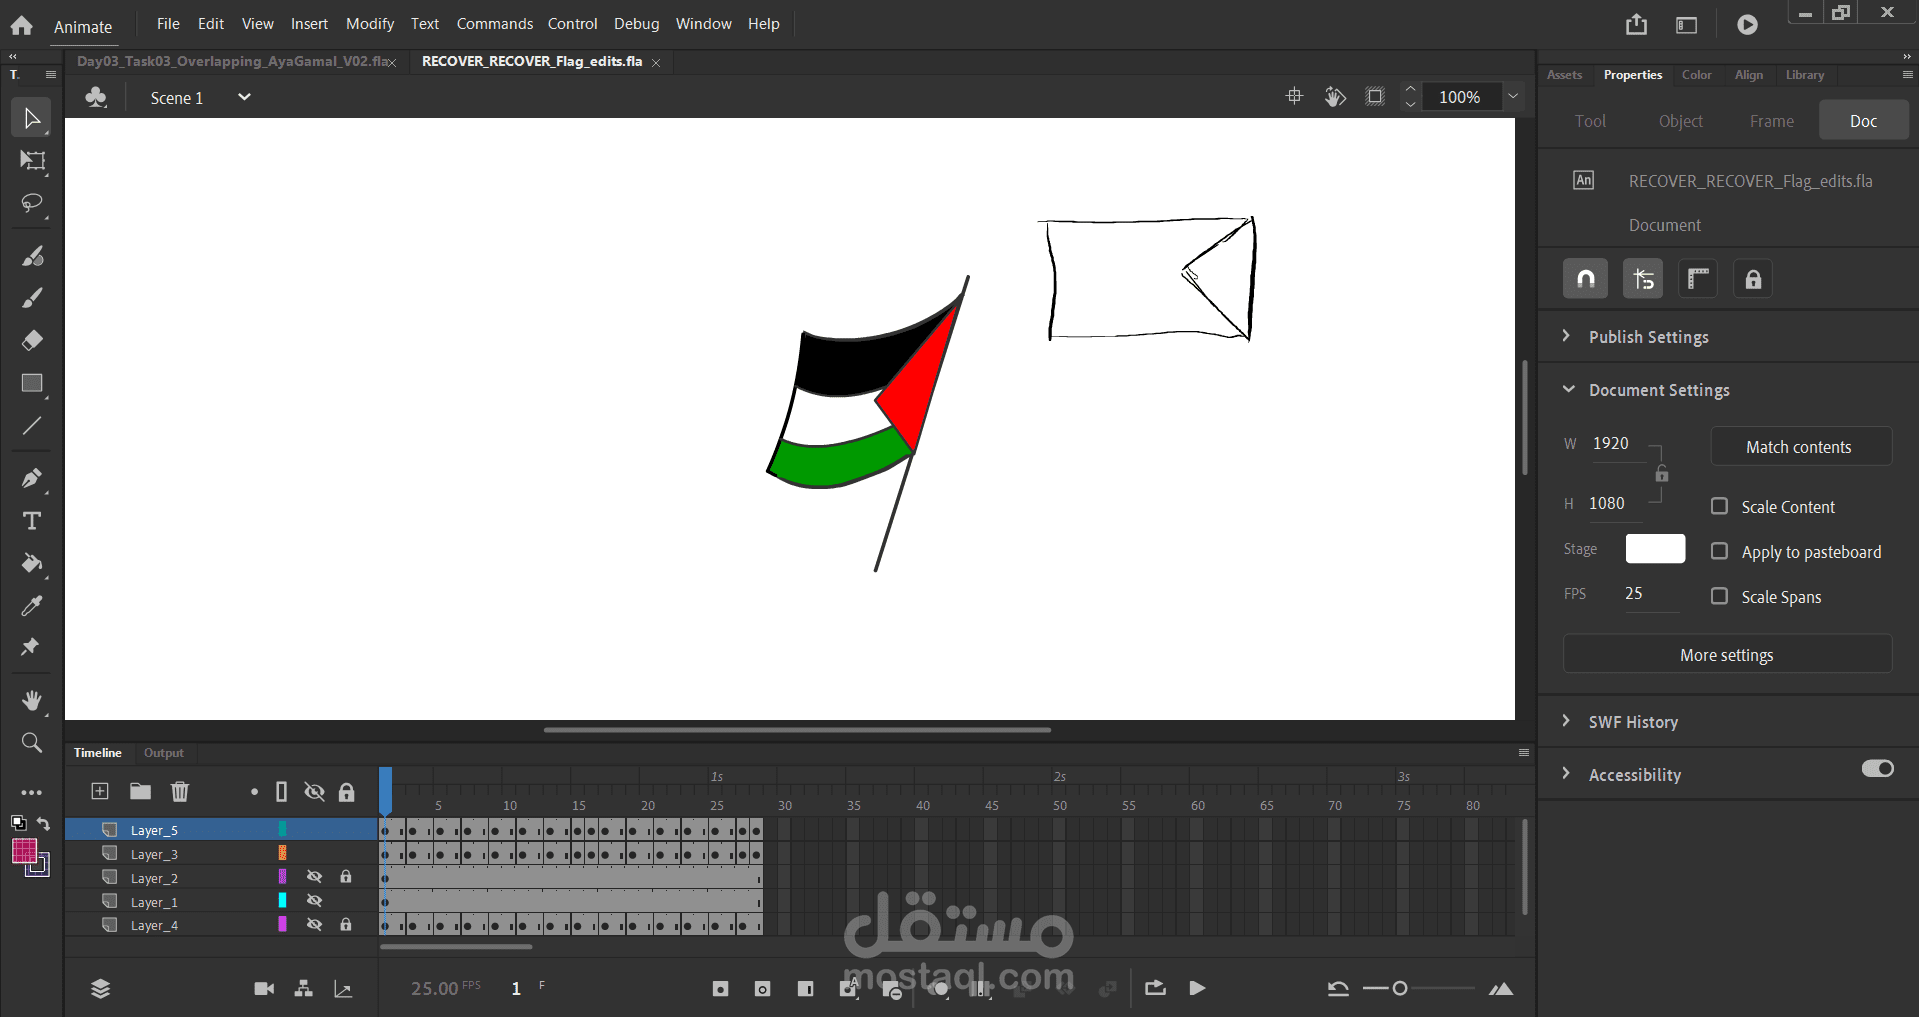Pick the Fluid Brush tool
The image size is (1919, 1017).
click(32, 256)
